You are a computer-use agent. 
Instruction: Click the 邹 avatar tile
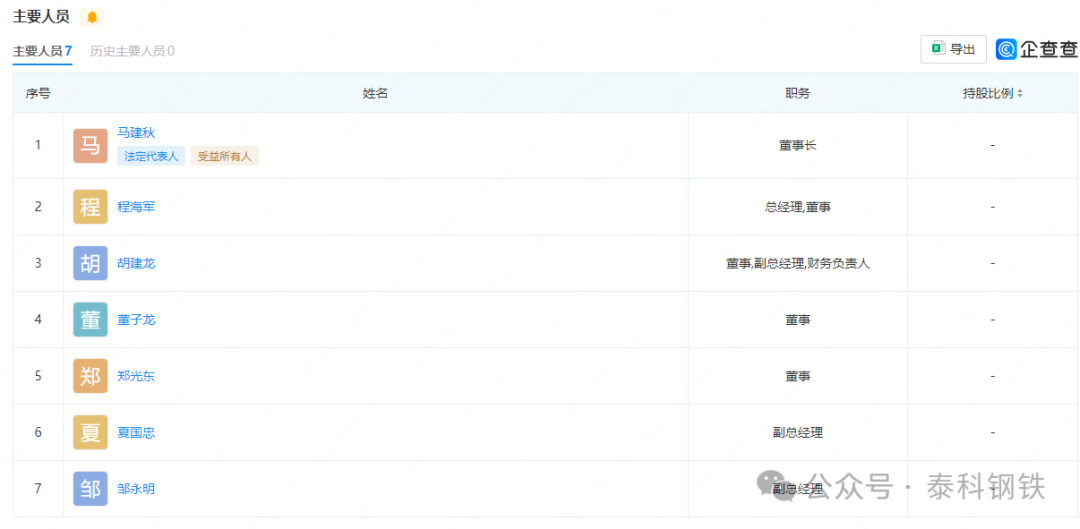point(90,489)
